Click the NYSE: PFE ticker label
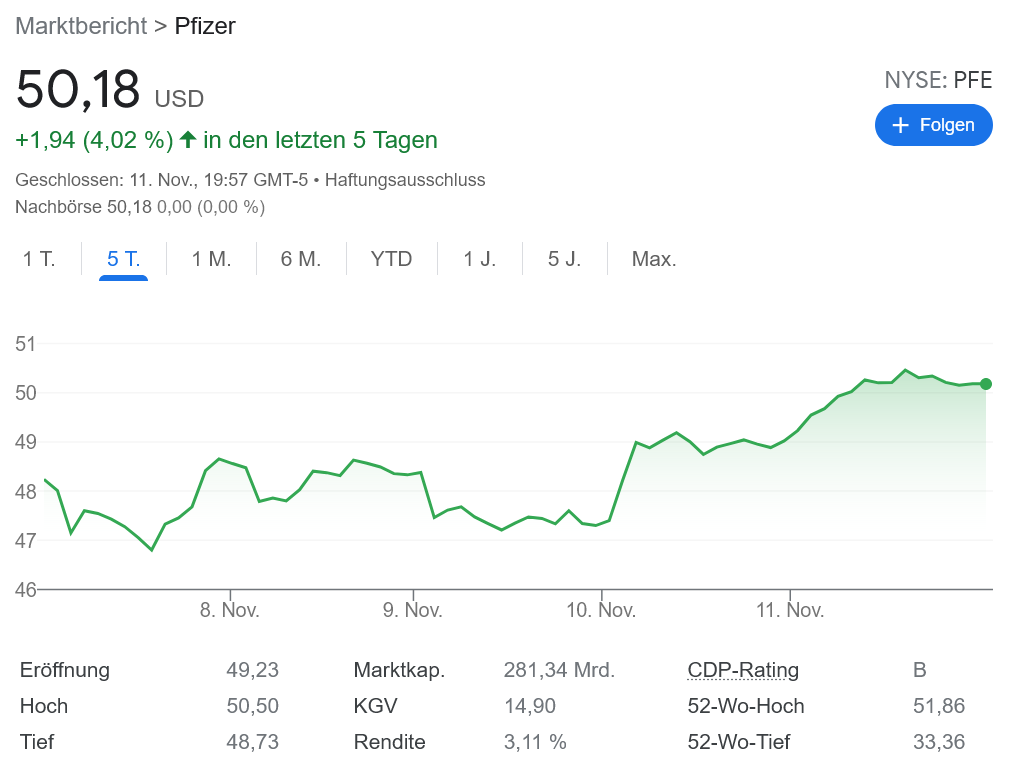The image size is (1024, 780). pos(938,81)
